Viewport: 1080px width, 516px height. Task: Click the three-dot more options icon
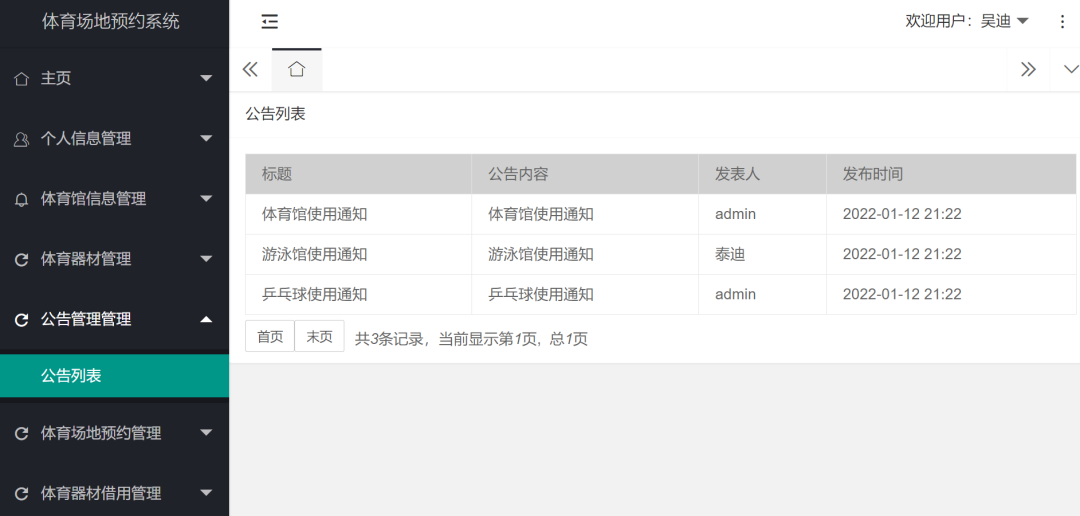point(1061,22)
